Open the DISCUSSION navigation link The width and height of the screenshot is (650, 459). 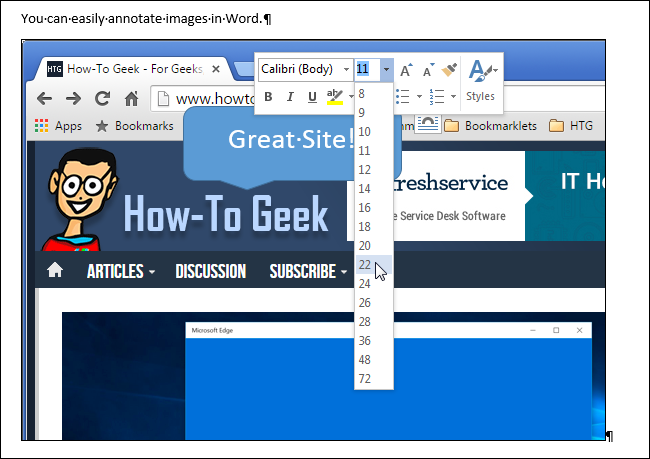tap(211, 272)
